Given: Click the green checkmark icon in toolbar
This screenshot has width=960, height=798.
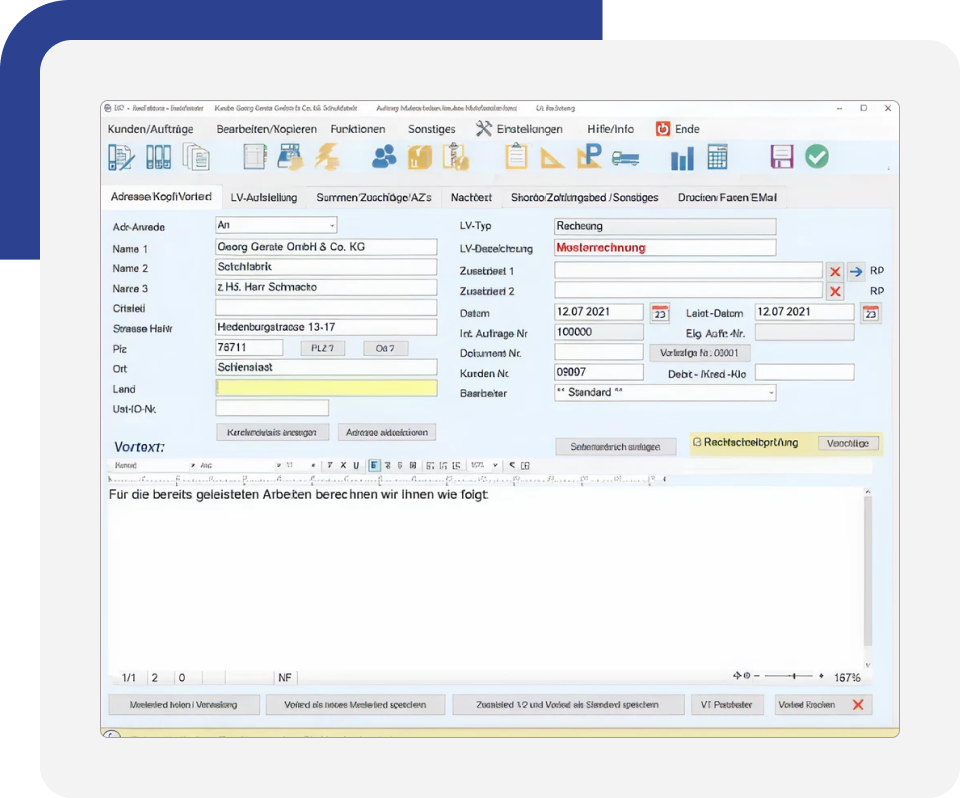Looking at the screenshot, I should tap(817, 157).
